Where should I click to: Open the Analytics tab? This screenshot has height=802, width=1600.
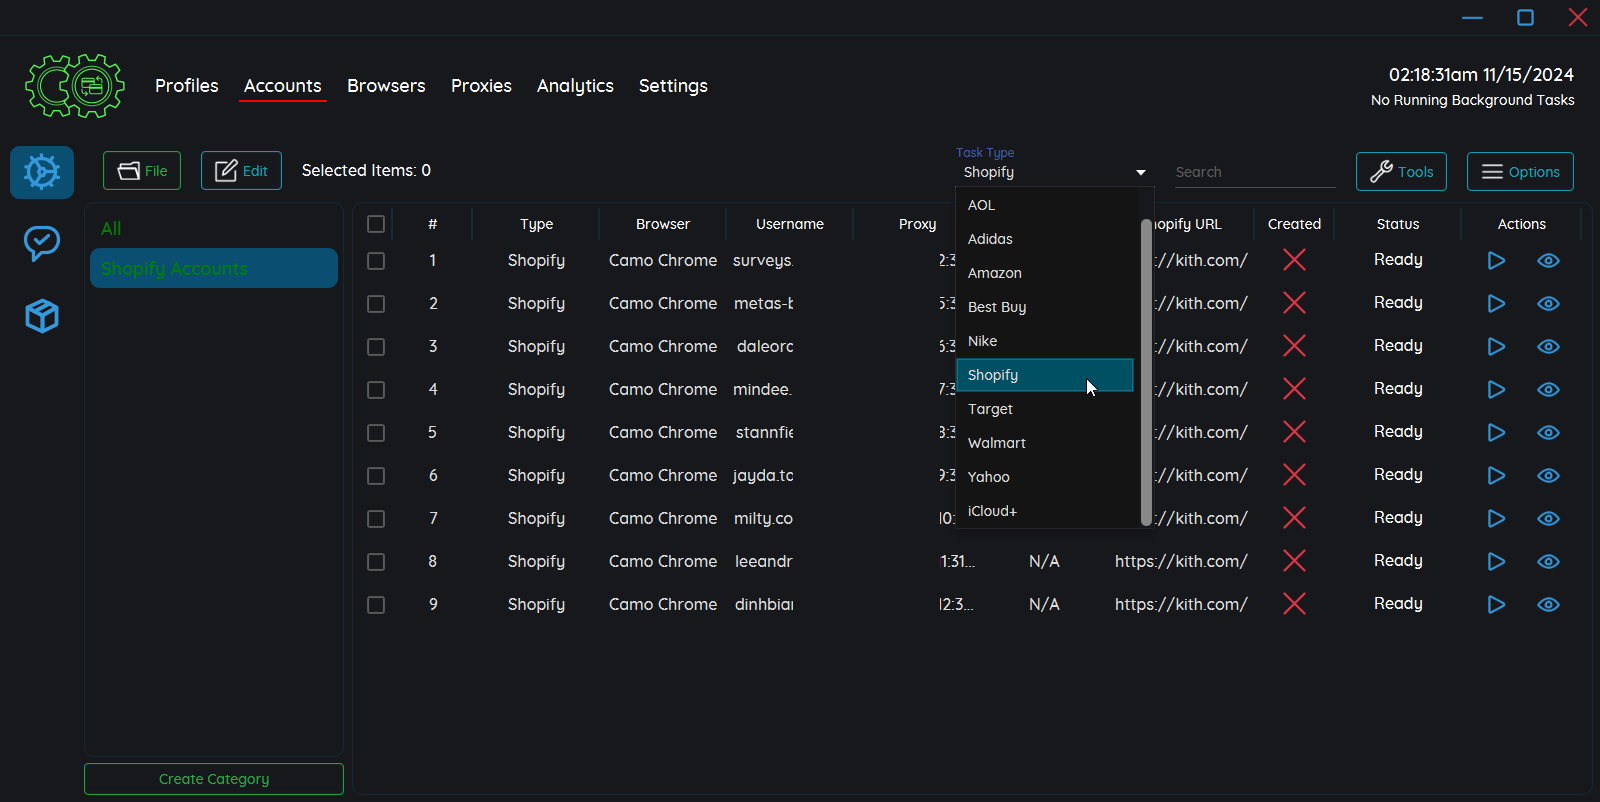(x=575, y=86)
